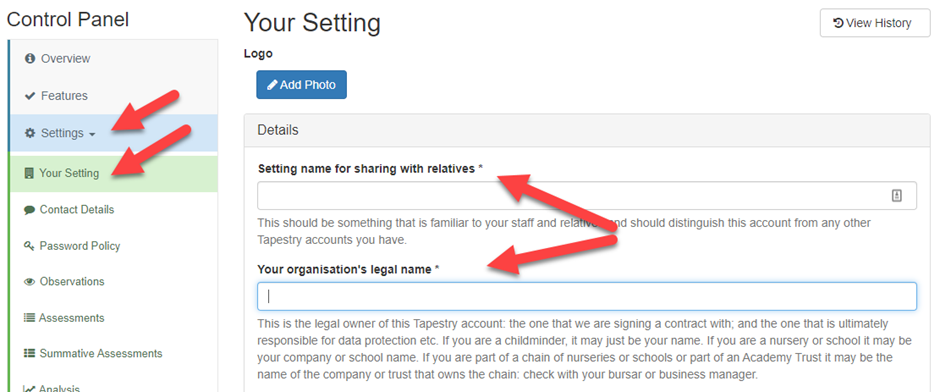Image resolution: width=940 pixels, height=392 pixels.
Task: Click the Add Photo button
Action: tap(302, 85)
